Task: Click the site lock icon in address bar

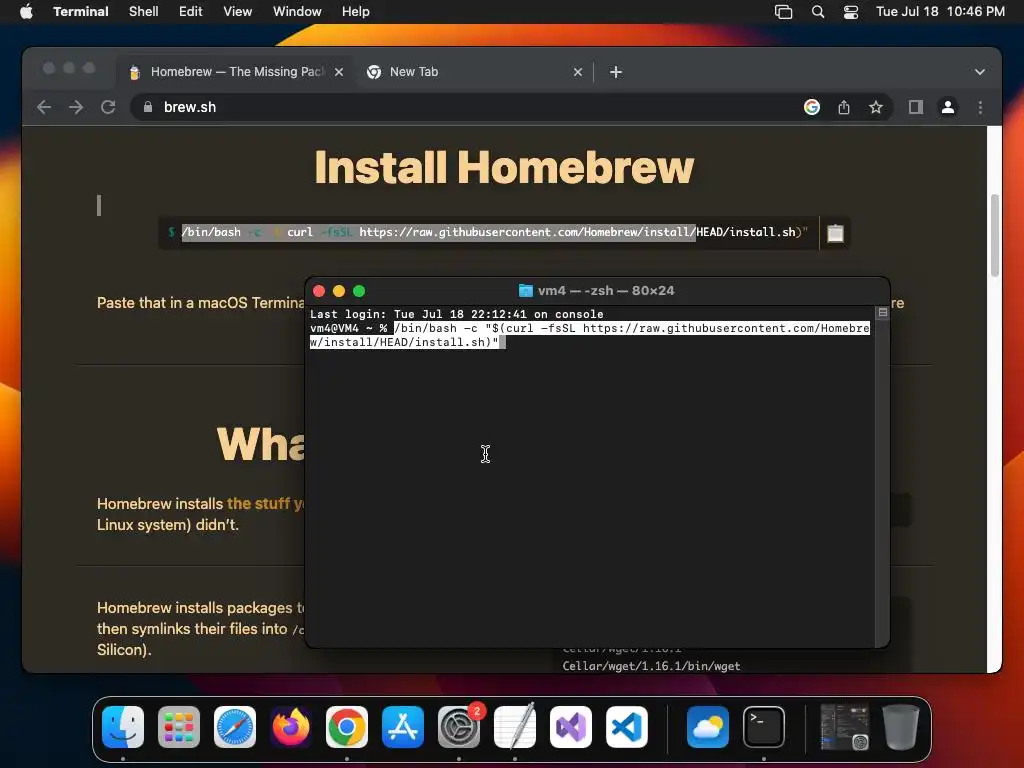Action: coord(148,107)
